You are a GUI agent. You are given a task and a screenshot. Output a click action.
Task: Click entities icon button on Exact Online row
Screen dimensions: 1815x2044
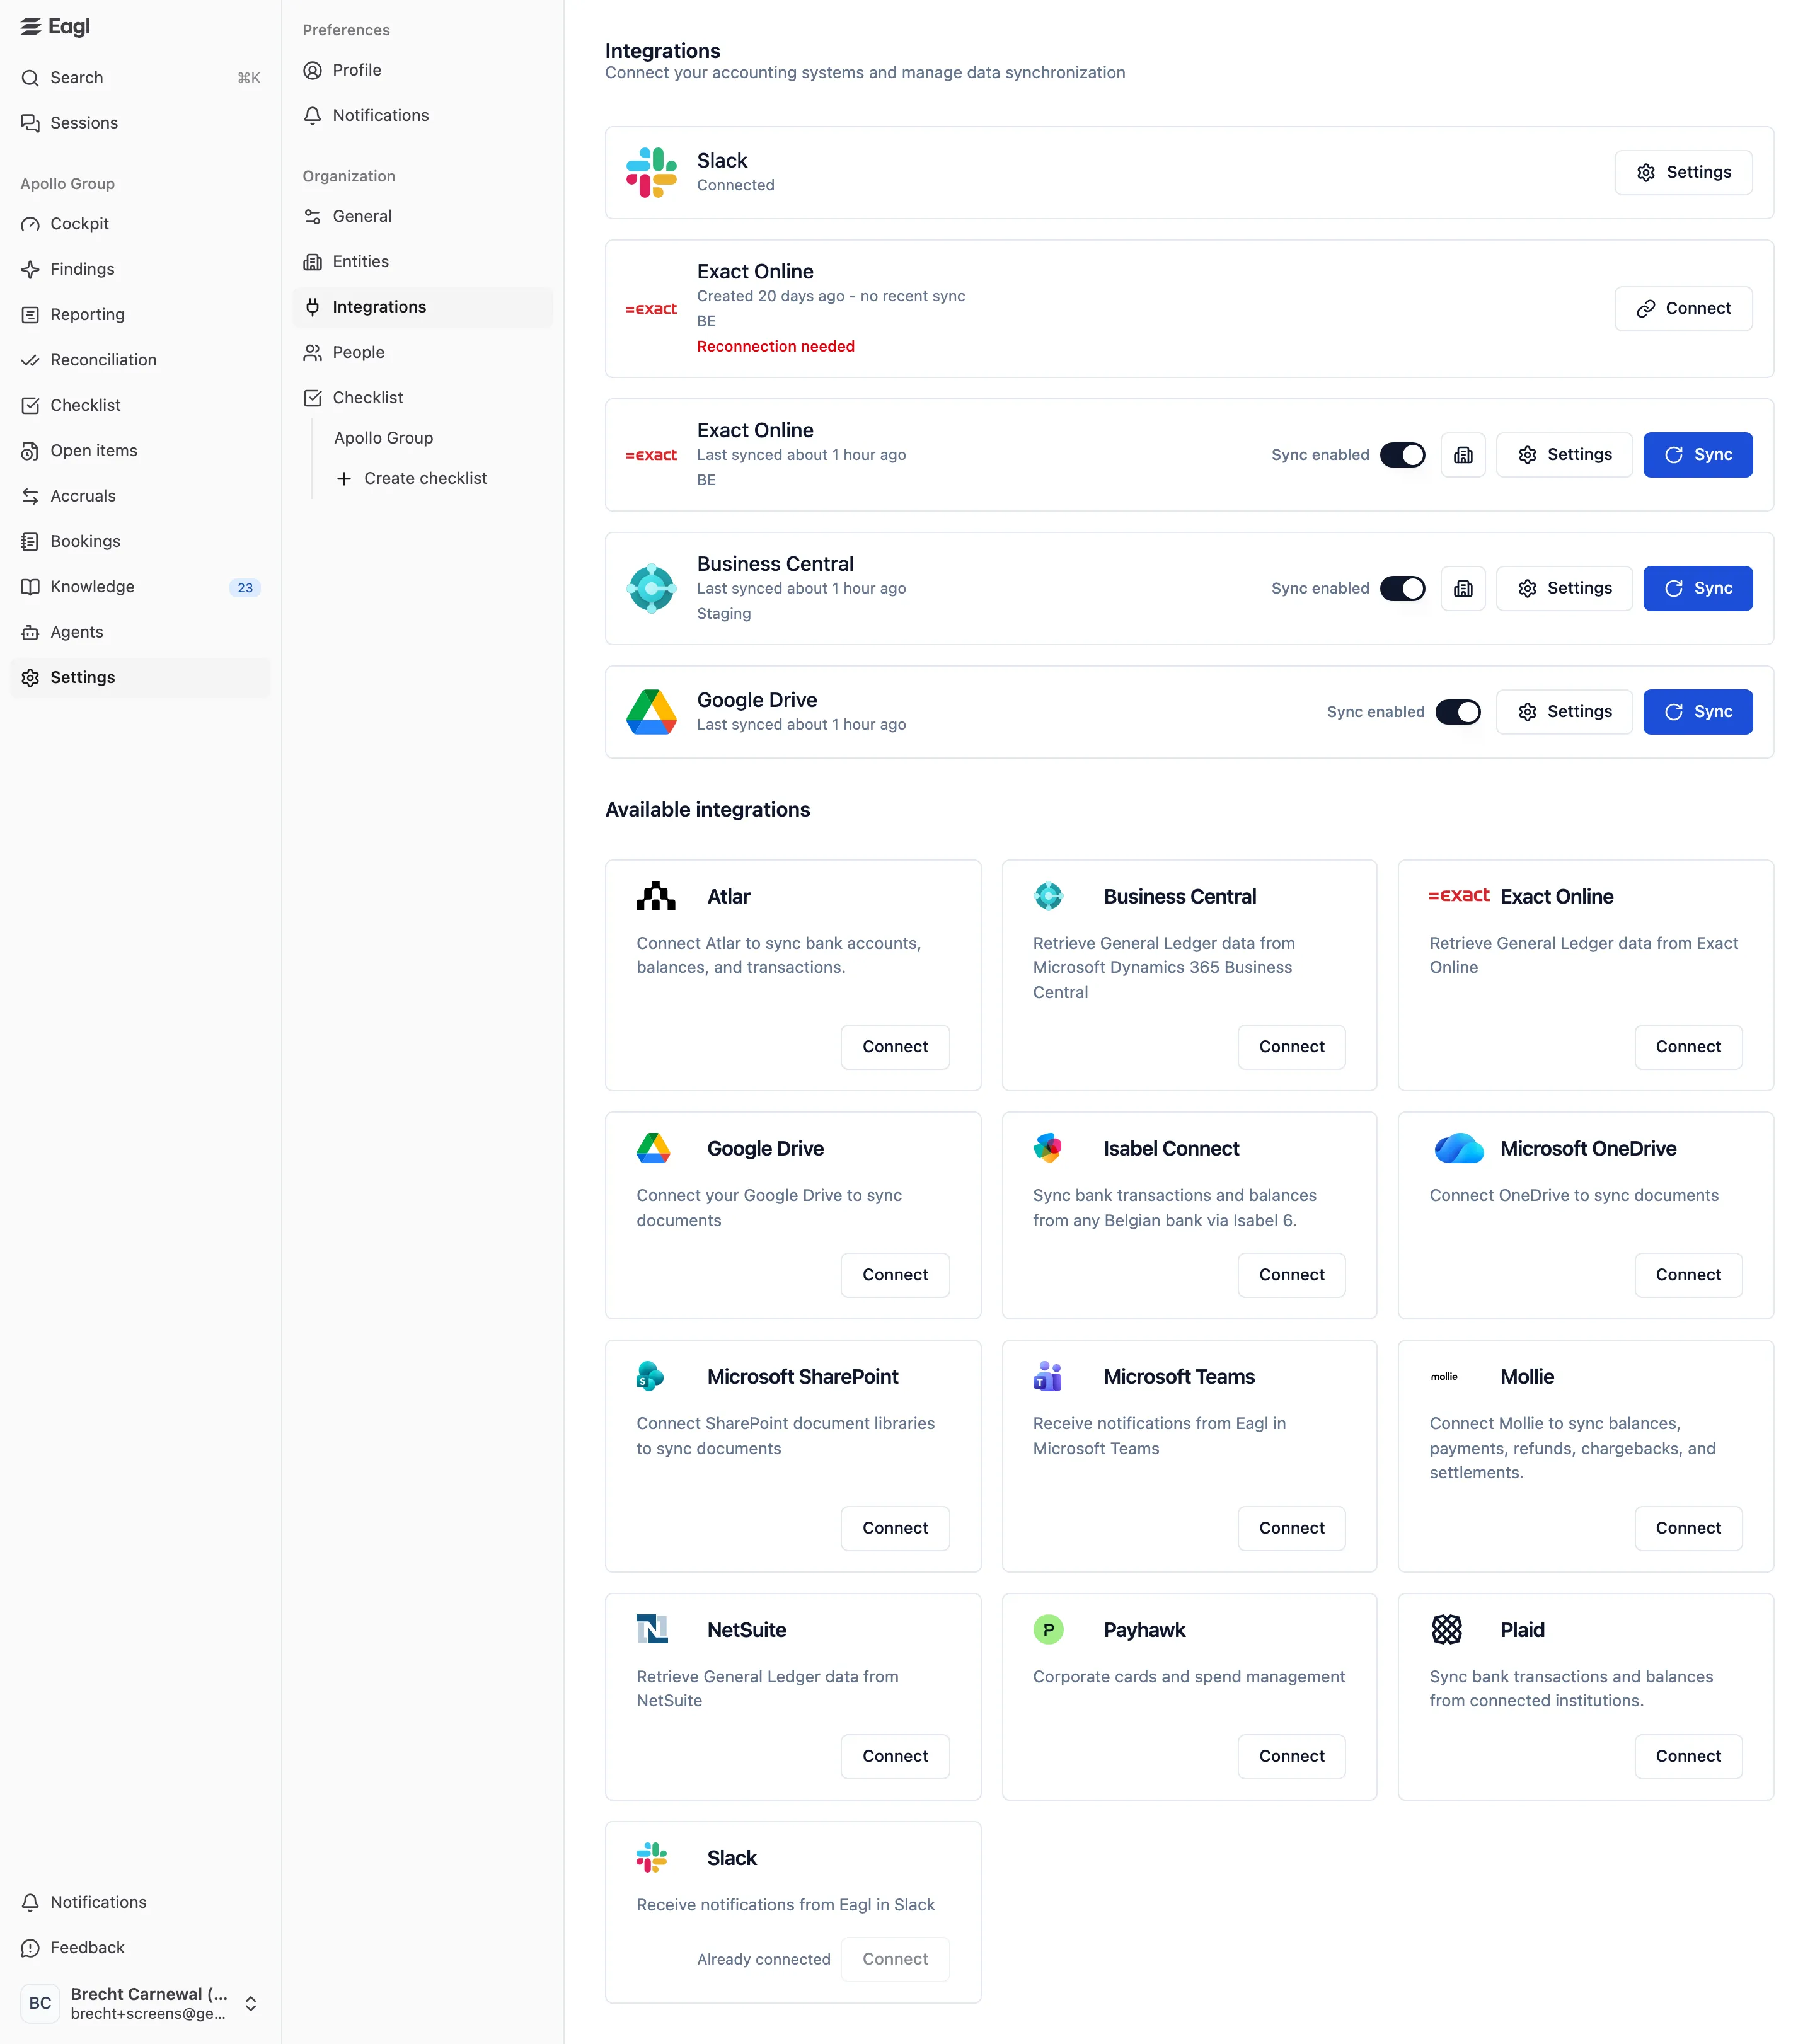click(1463, 455)
